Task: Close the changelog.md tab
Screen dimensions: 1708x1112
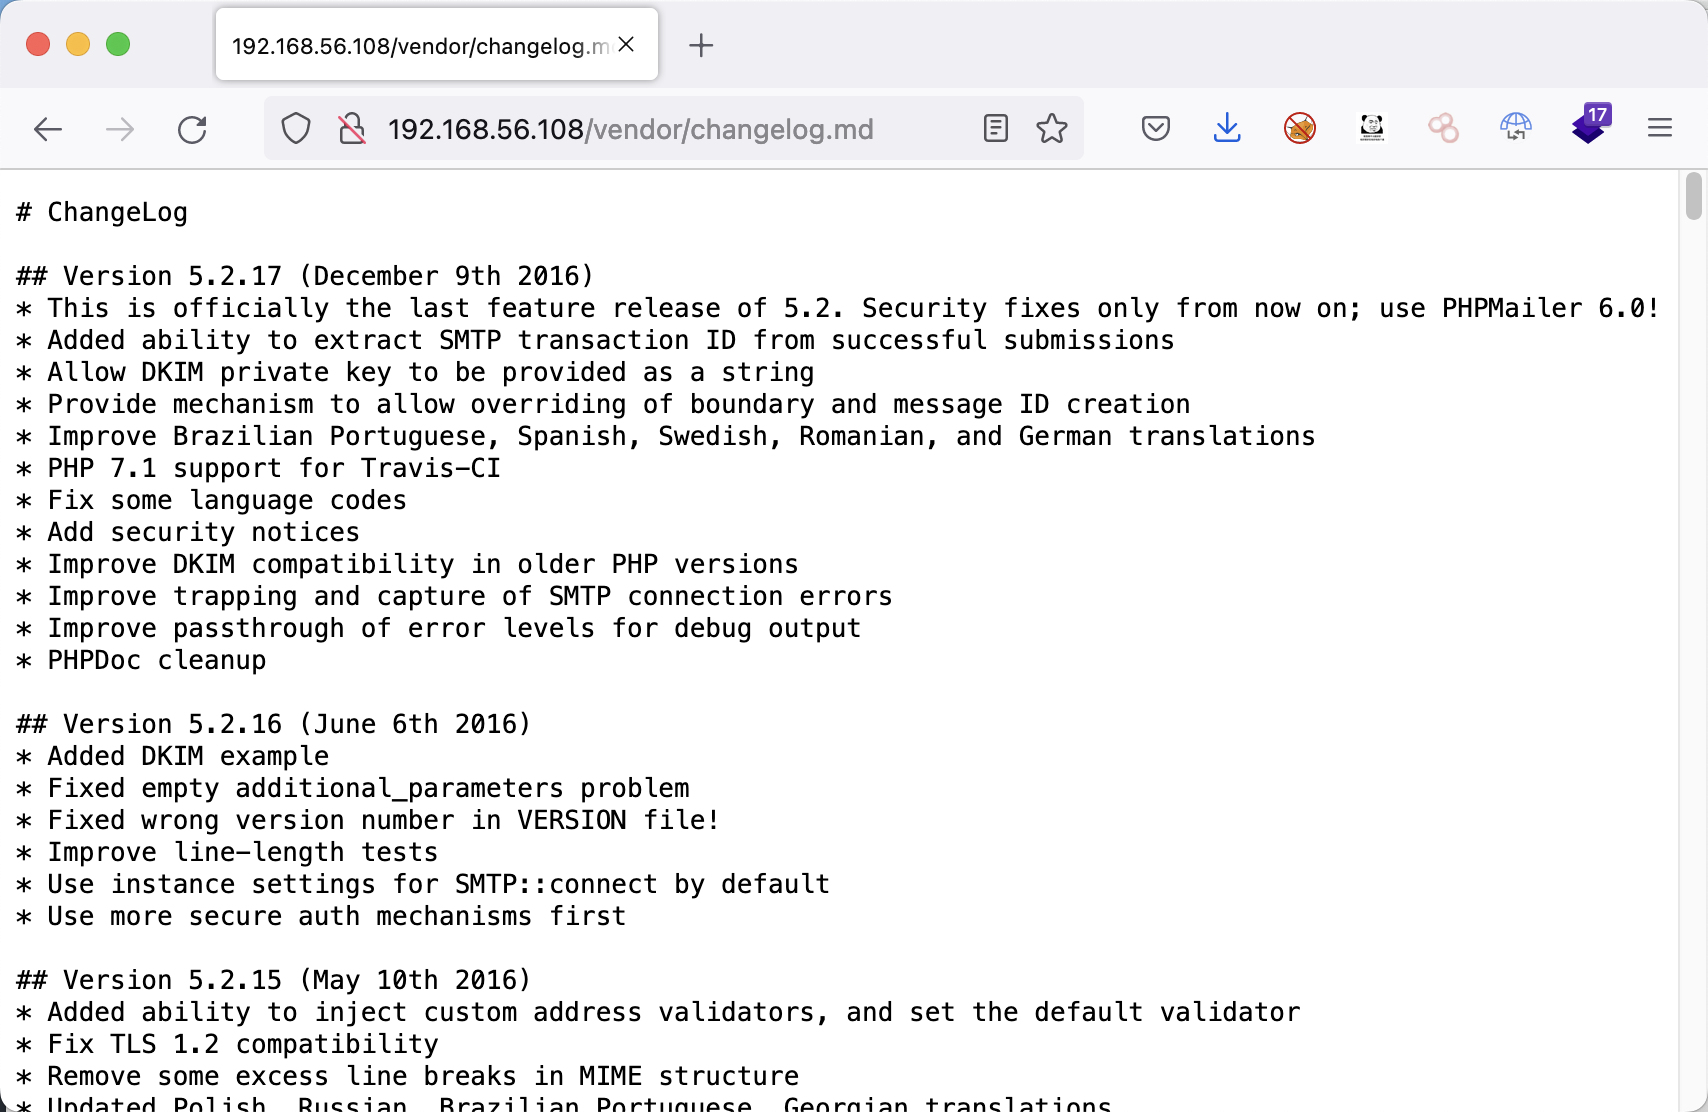Action: click(627, 45)
